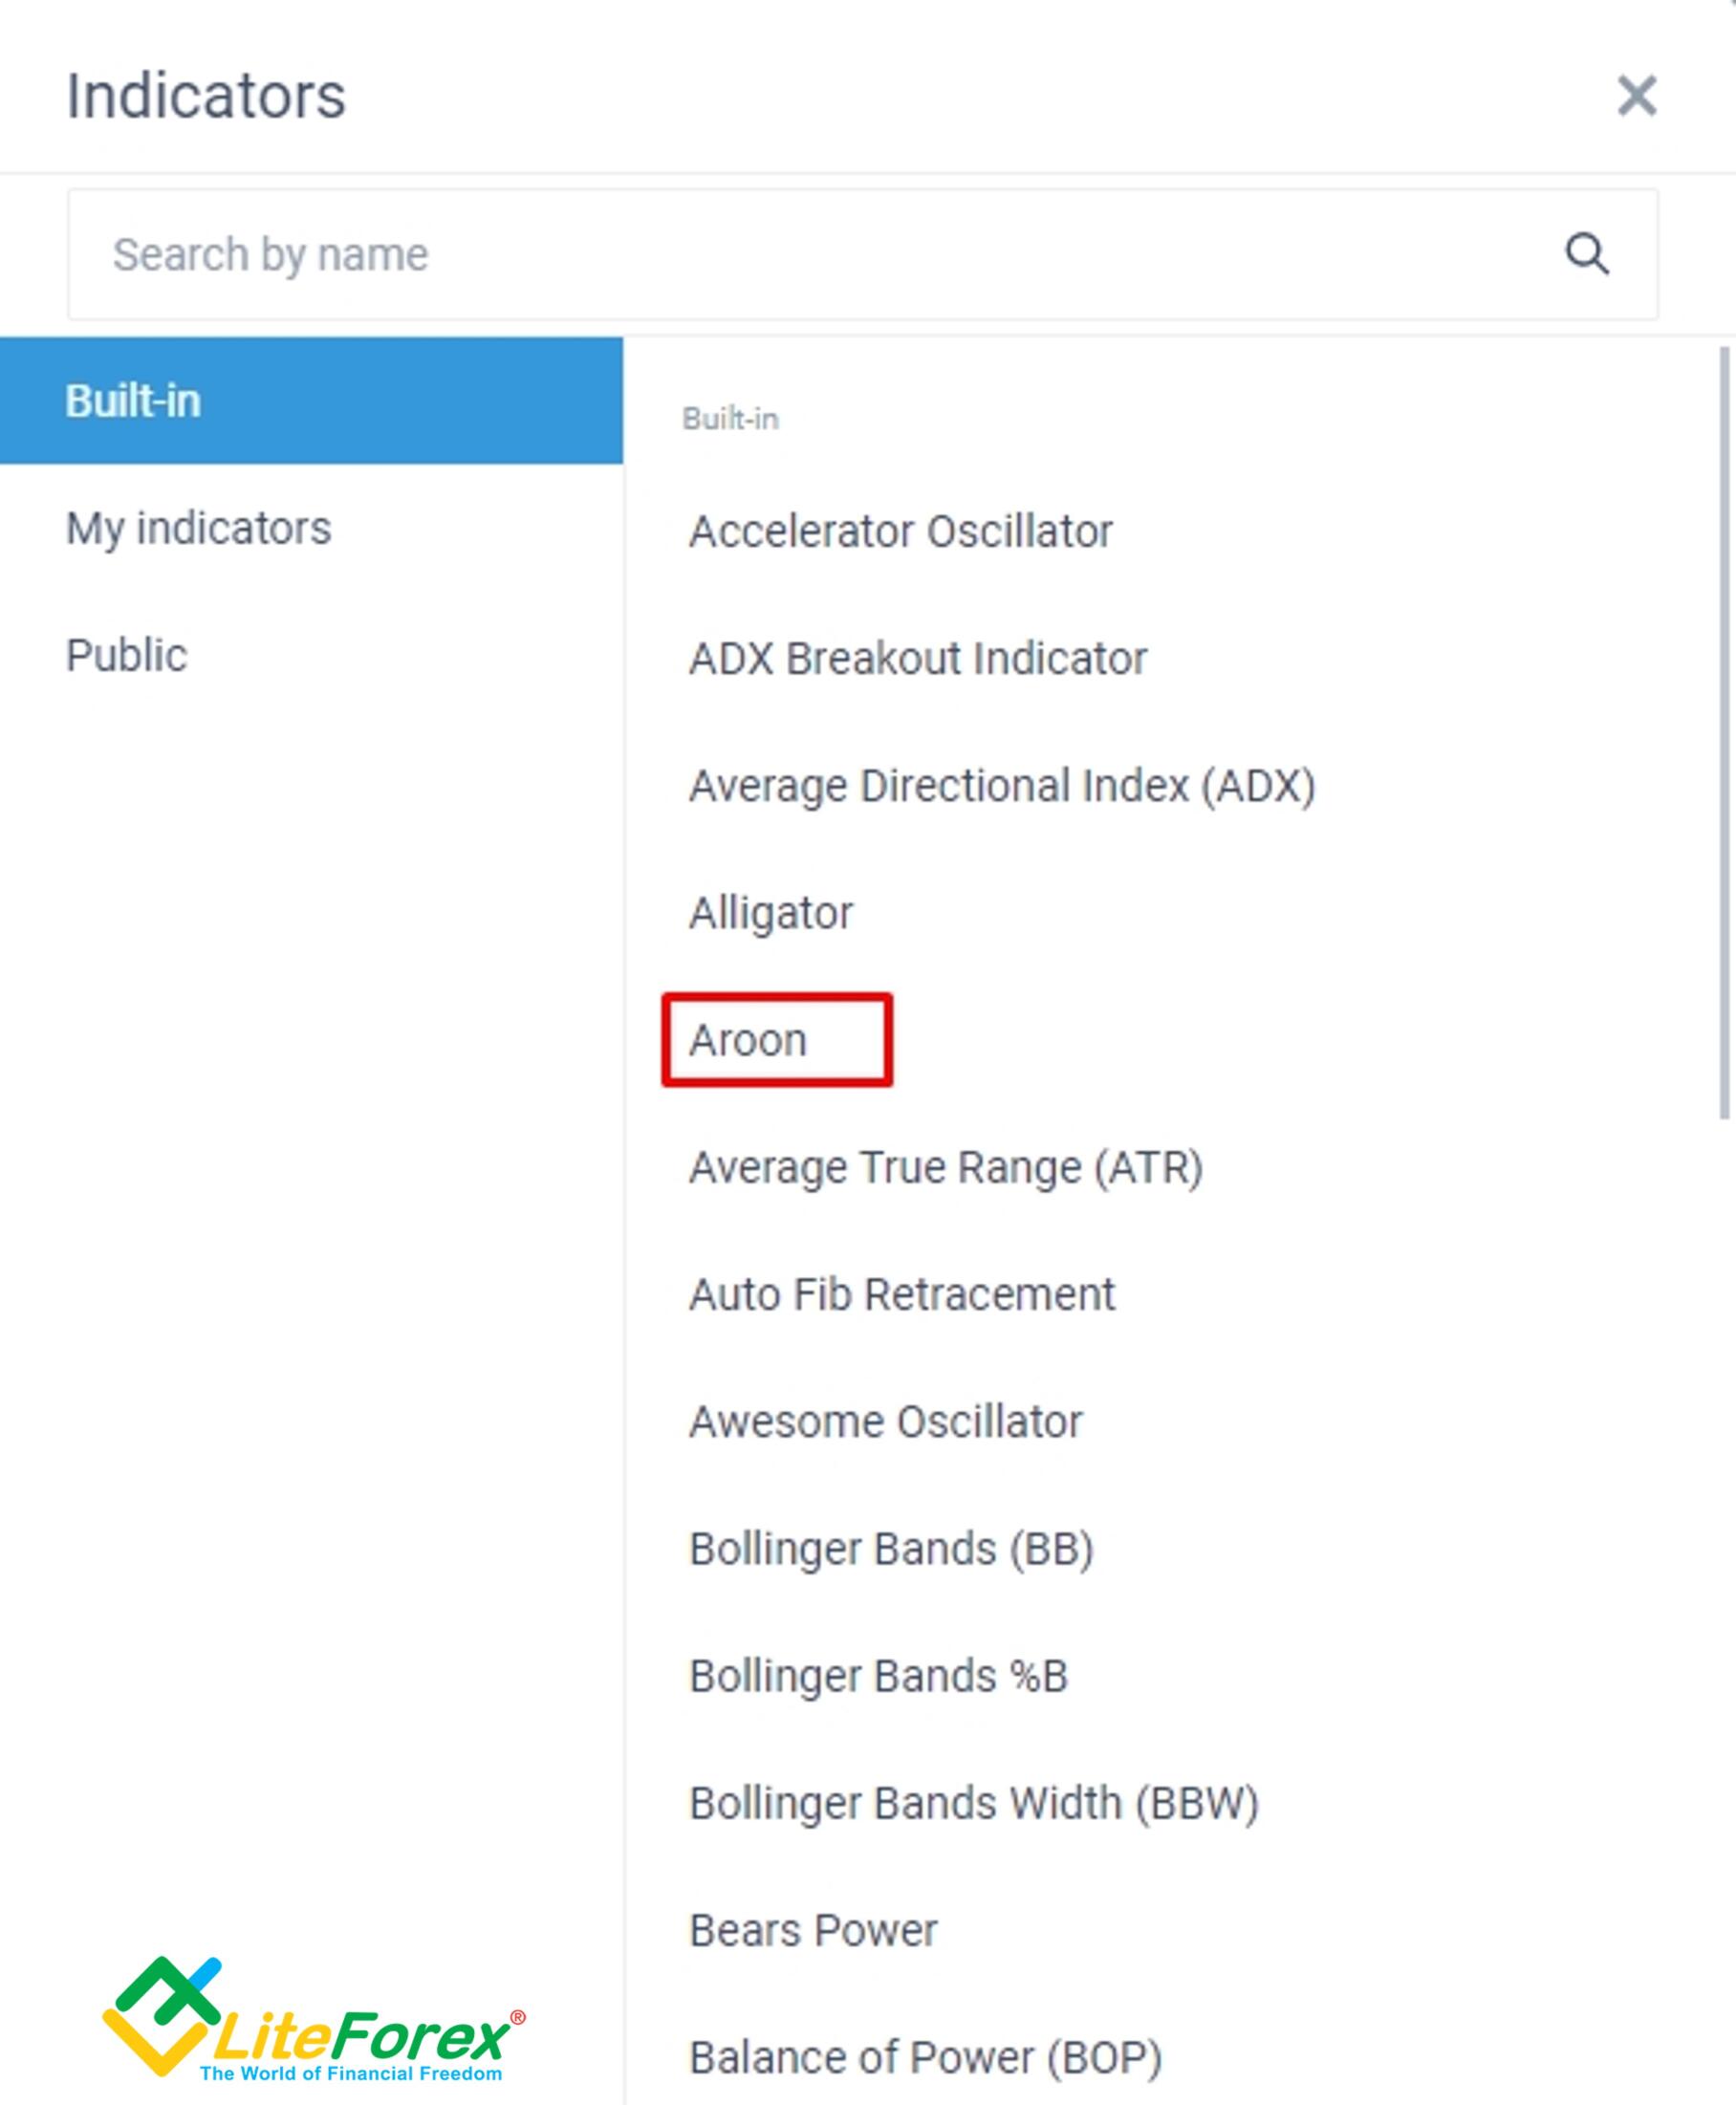Choose Auto Fib Retracement

[x=902, y=1294]
